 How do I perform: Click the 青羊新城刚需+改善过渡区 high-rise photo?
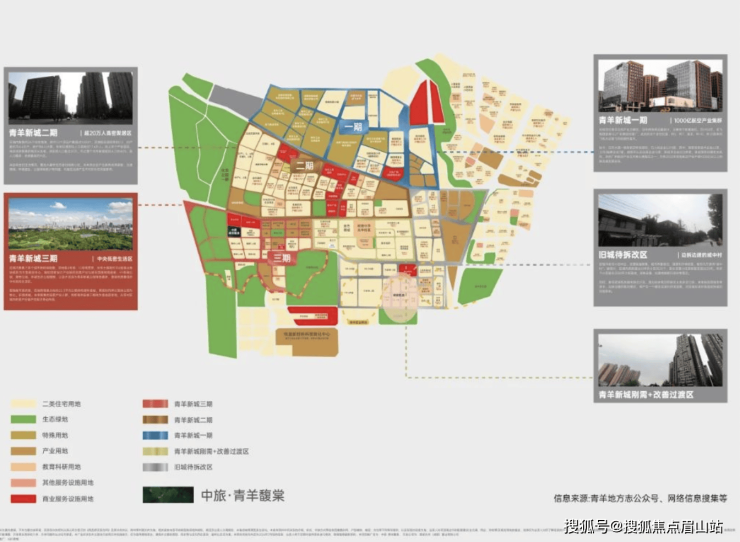coord(659,358)
